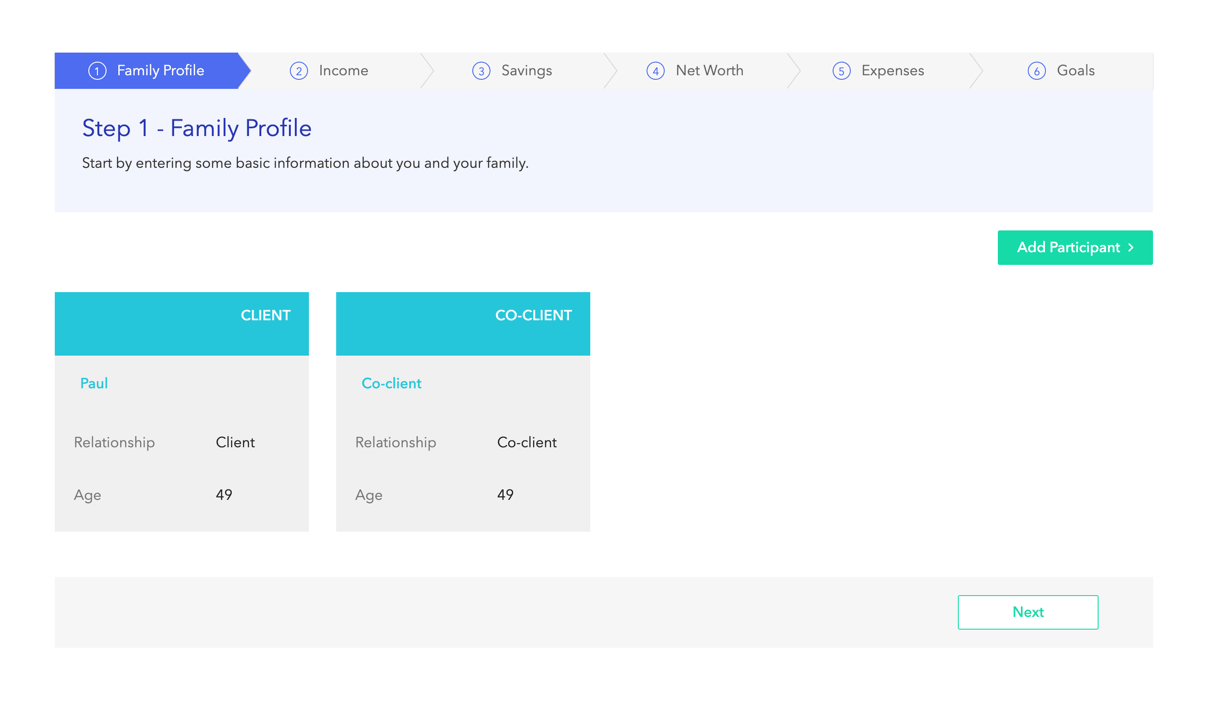
Task: Click the step 3 circled number icon
Action: coord(481,71)
